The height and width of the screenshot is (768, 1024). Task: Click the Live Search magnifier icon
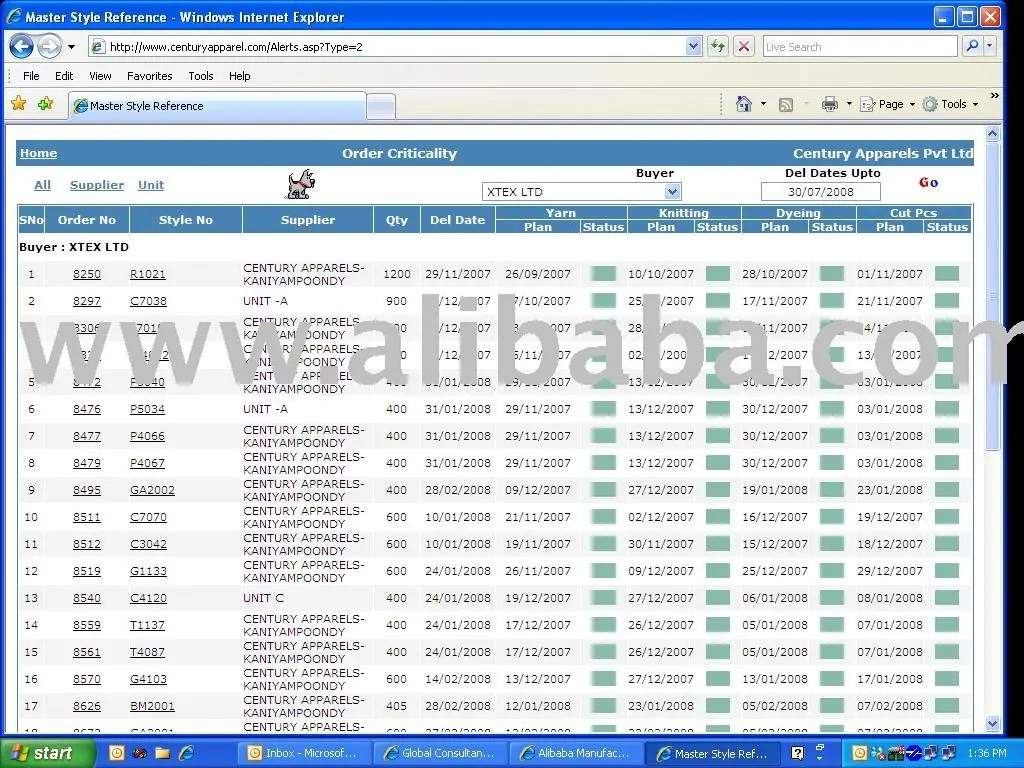(971, 46)
